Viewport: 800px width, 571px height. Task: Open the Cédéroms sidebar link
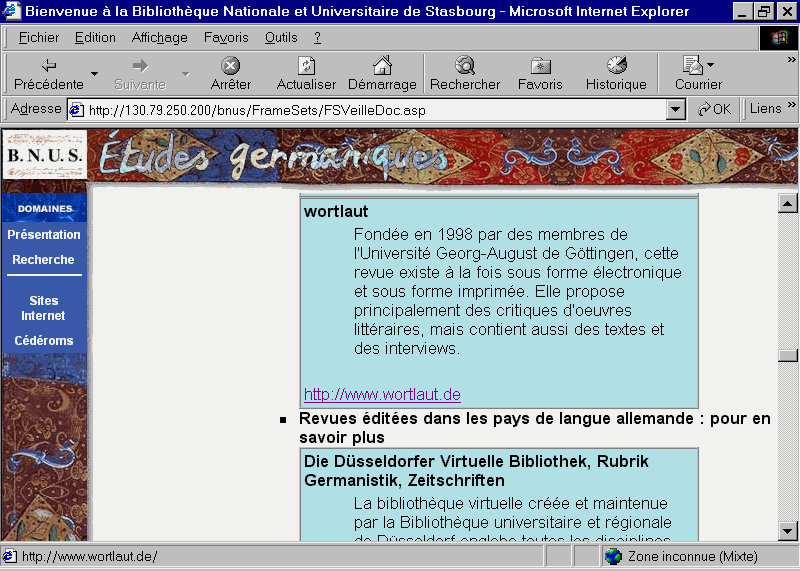(x=44, y=340)
